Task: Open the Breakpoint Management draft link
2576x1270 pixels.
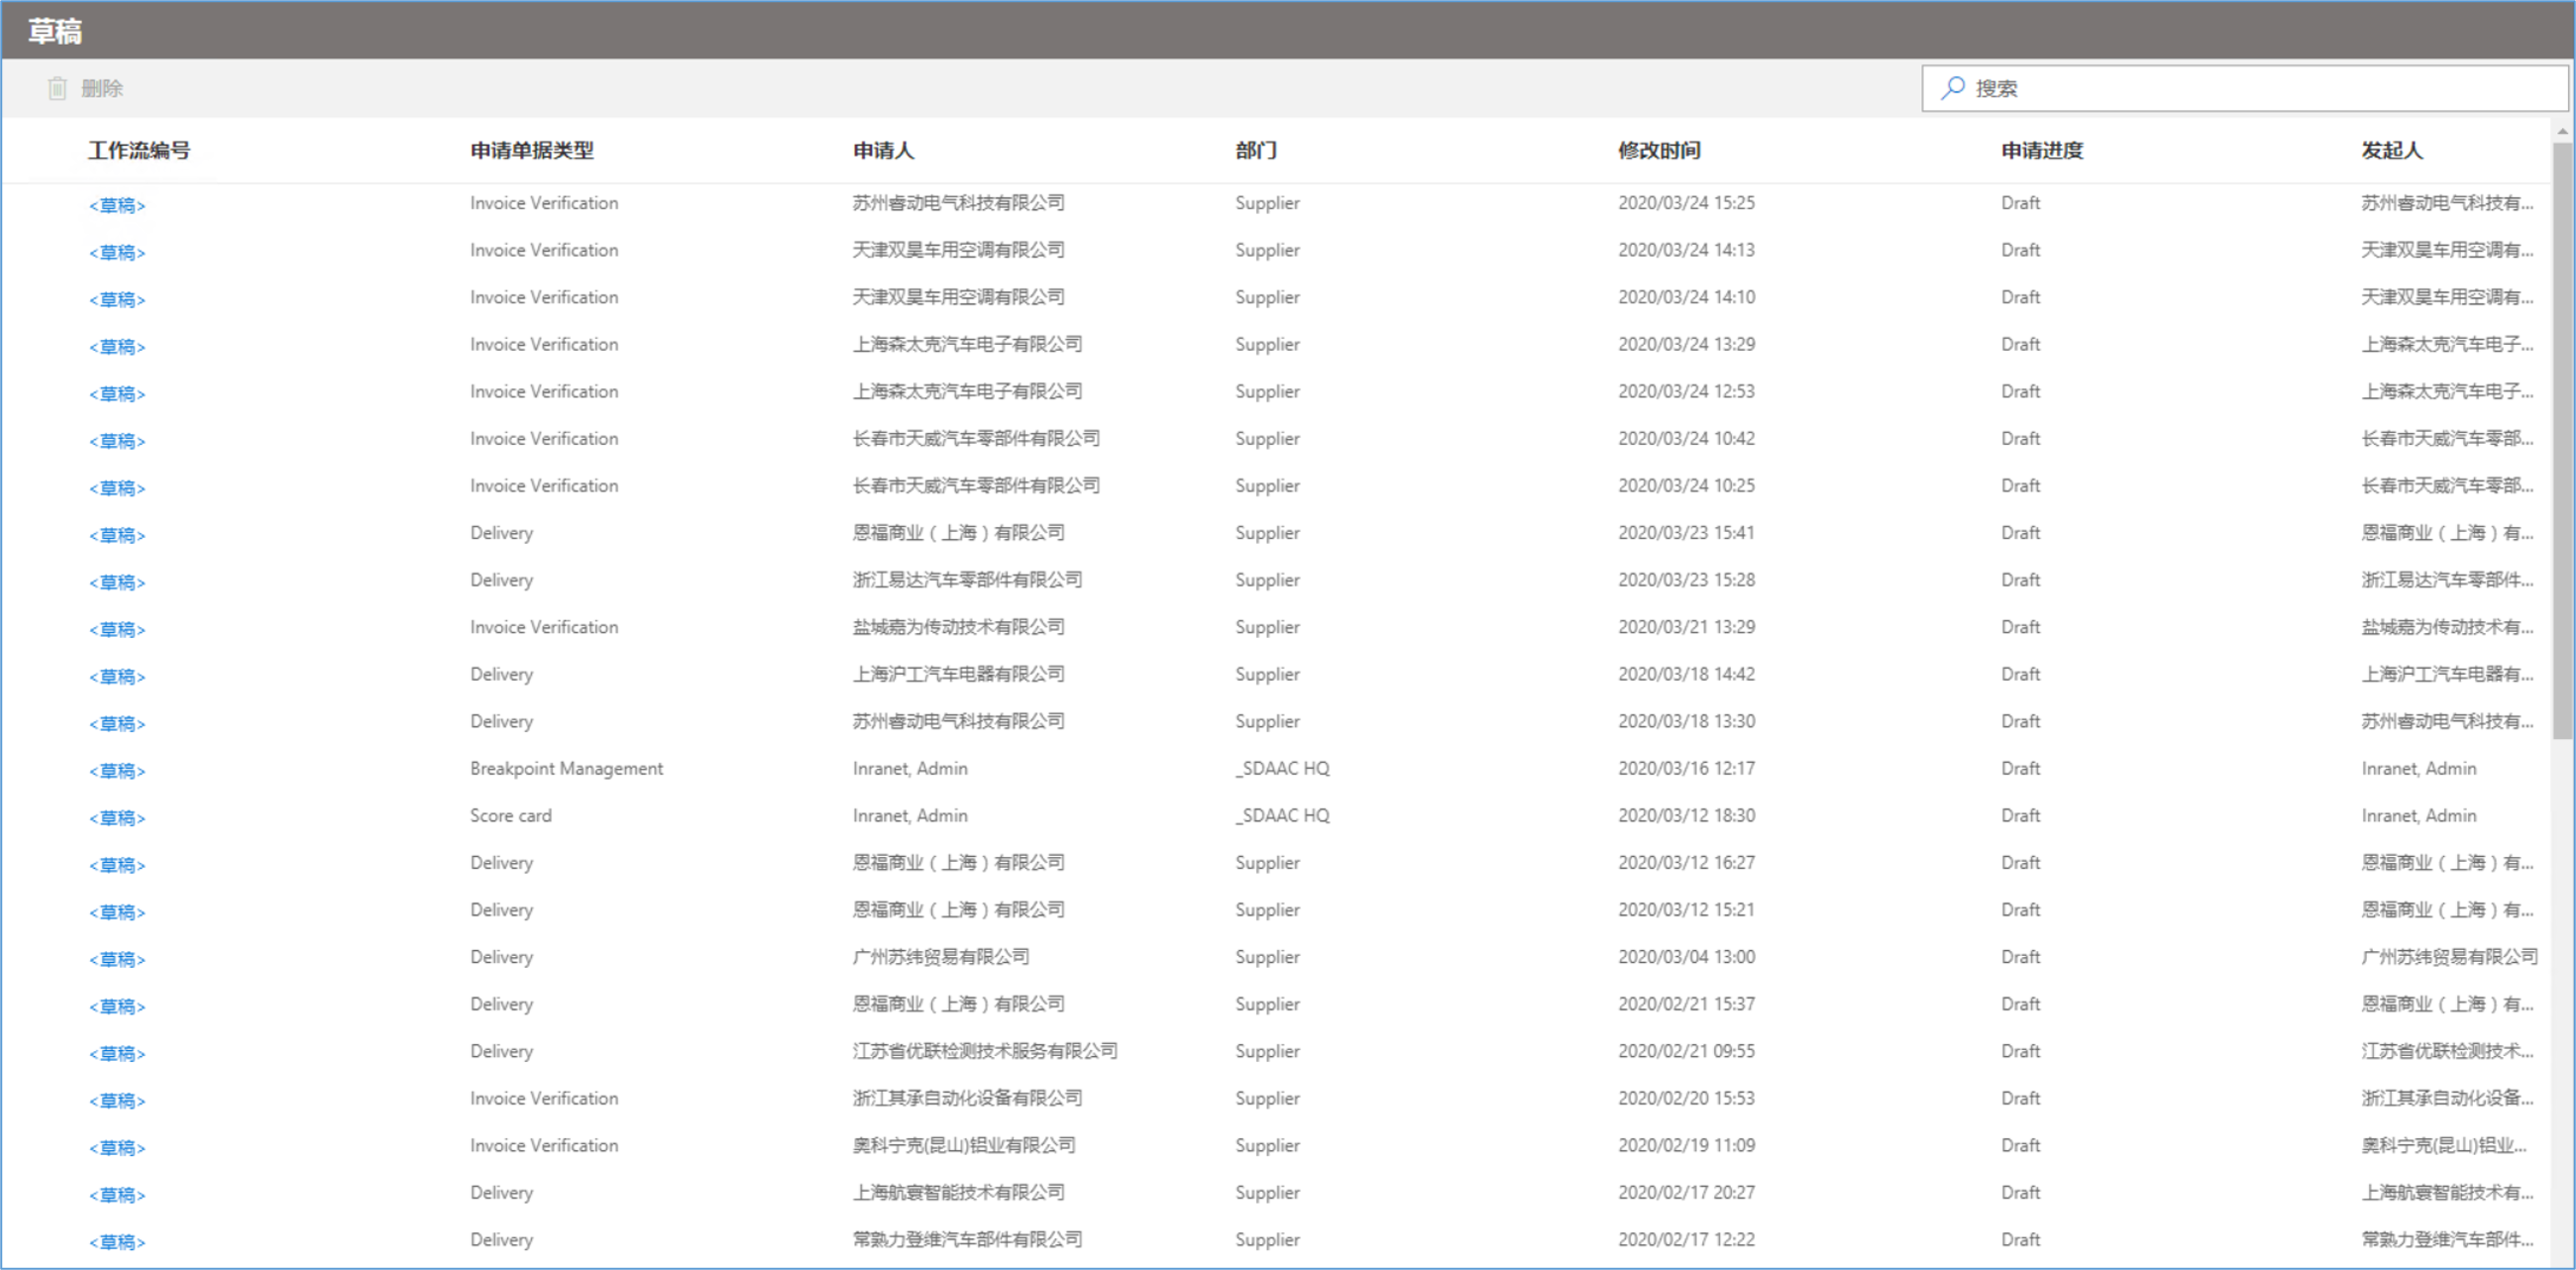Action: (117, 770)
